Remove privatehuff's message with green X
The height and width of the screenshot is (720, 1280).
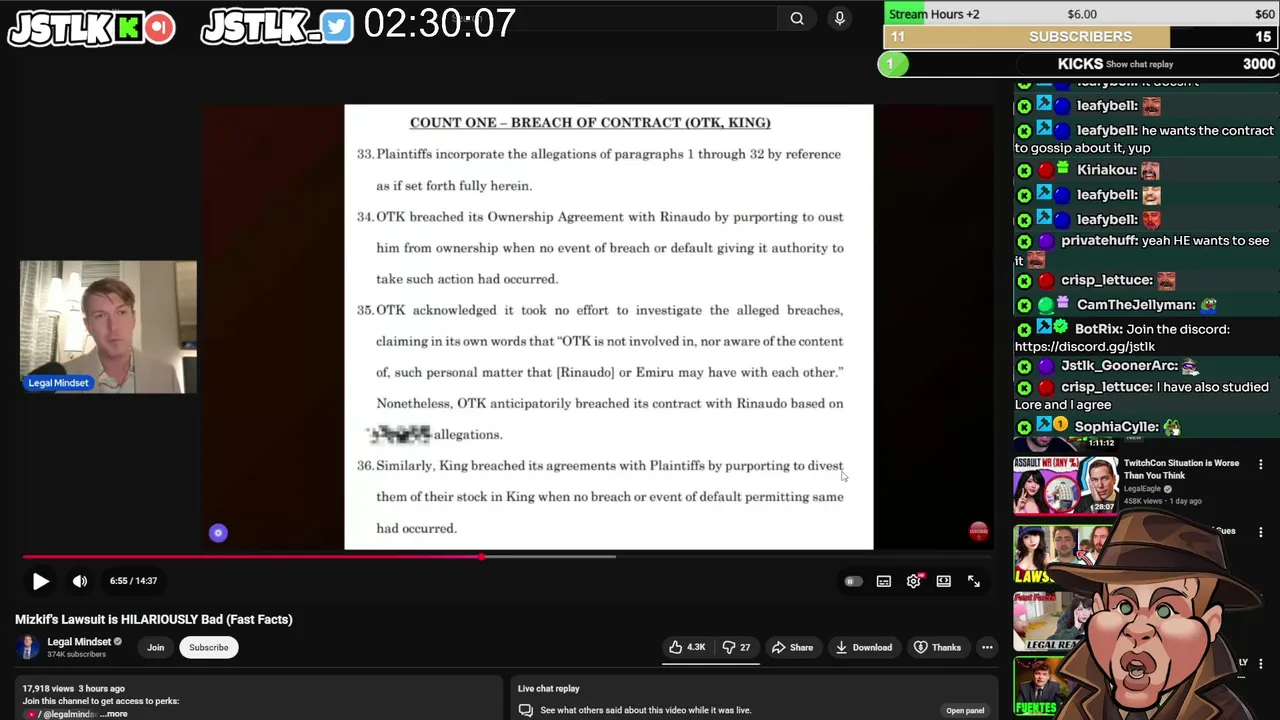pyautogui.click(x=1024, y=242)
